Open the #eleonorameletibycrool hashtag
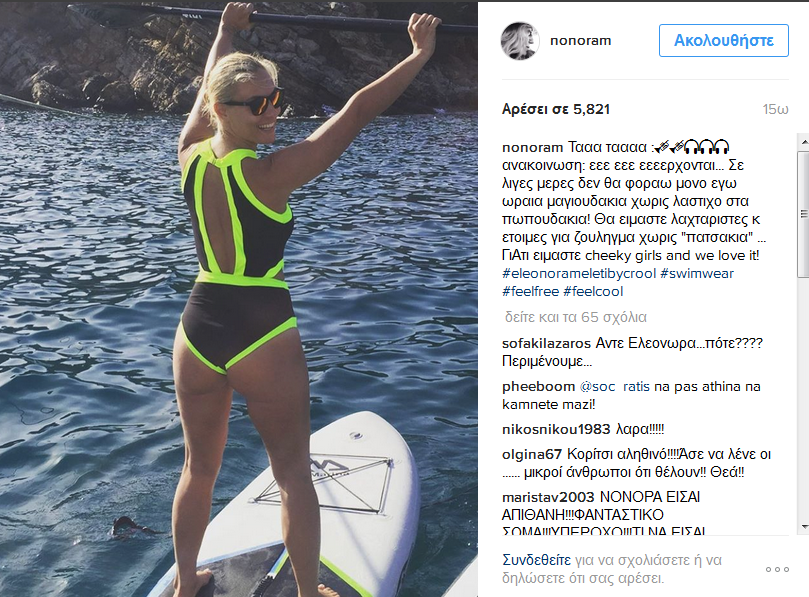Viewport: 809px width, 597px height. coord(579,273)
